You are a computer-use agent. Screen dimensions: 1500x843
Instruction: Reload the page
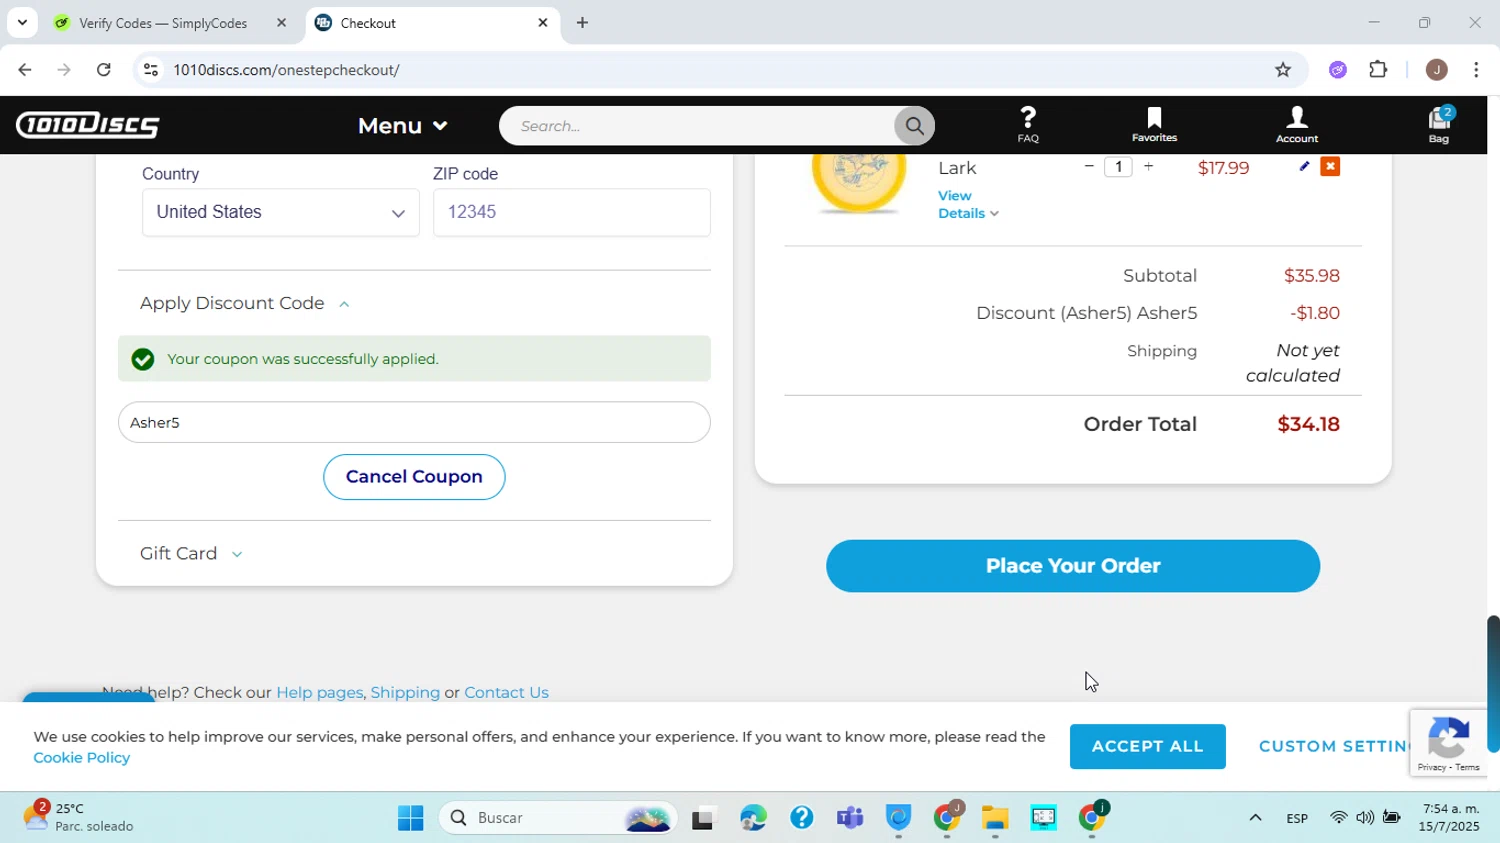tap(104, 69)
